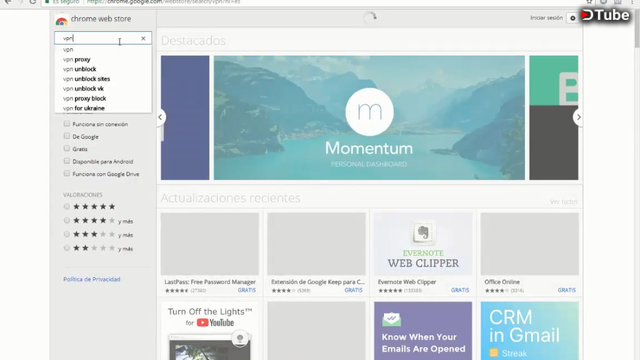
Task: Click the Chrome Web Store rainbow logo
Action: pos(61,20)
